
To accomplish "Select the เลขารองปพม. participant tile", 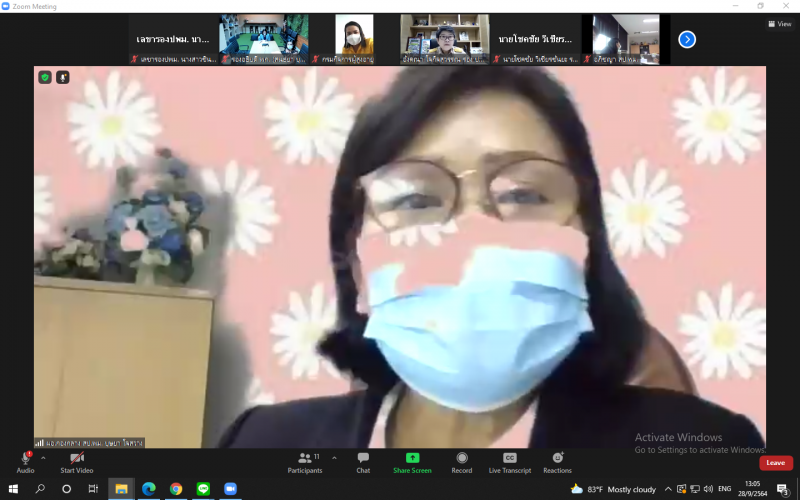I will 173,39.
